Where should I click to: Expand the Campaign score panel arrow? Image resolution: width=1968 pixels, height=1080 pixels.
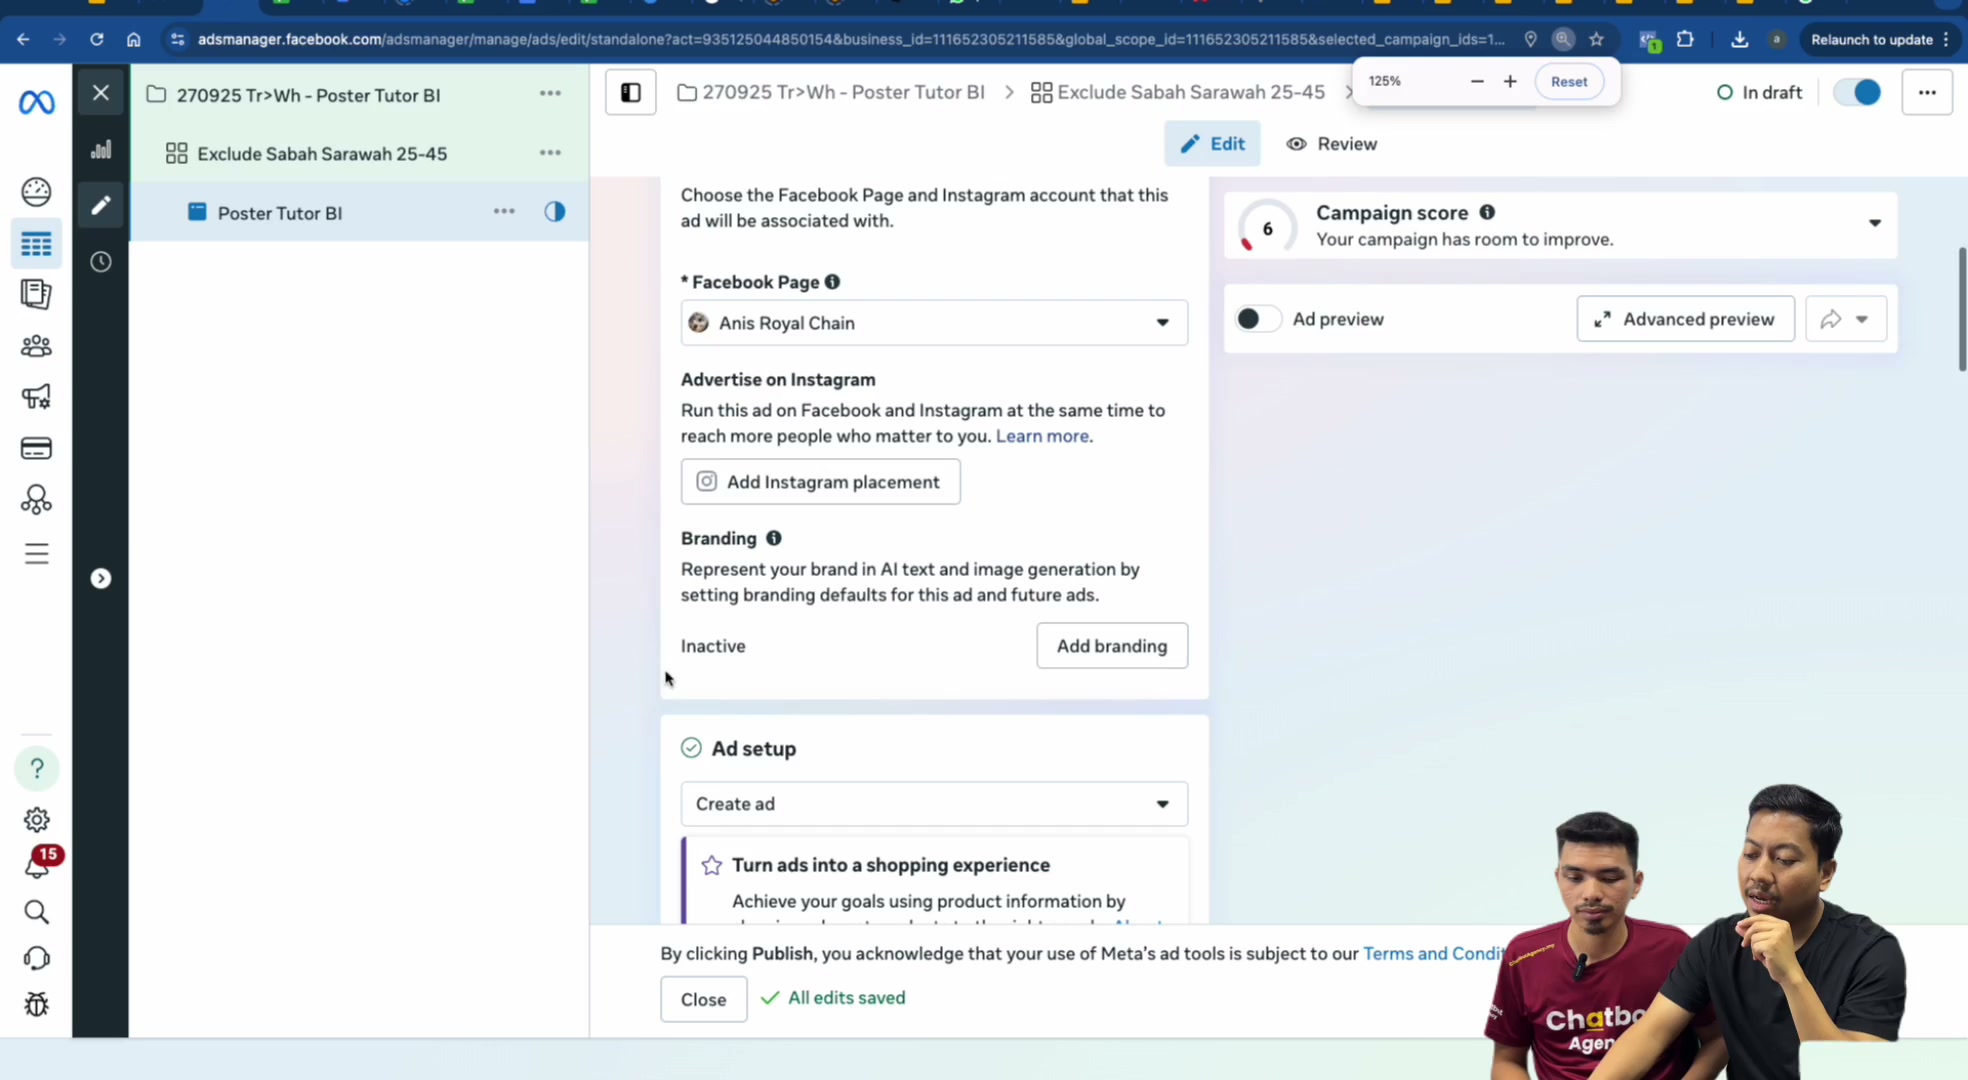pos(1875,223)
